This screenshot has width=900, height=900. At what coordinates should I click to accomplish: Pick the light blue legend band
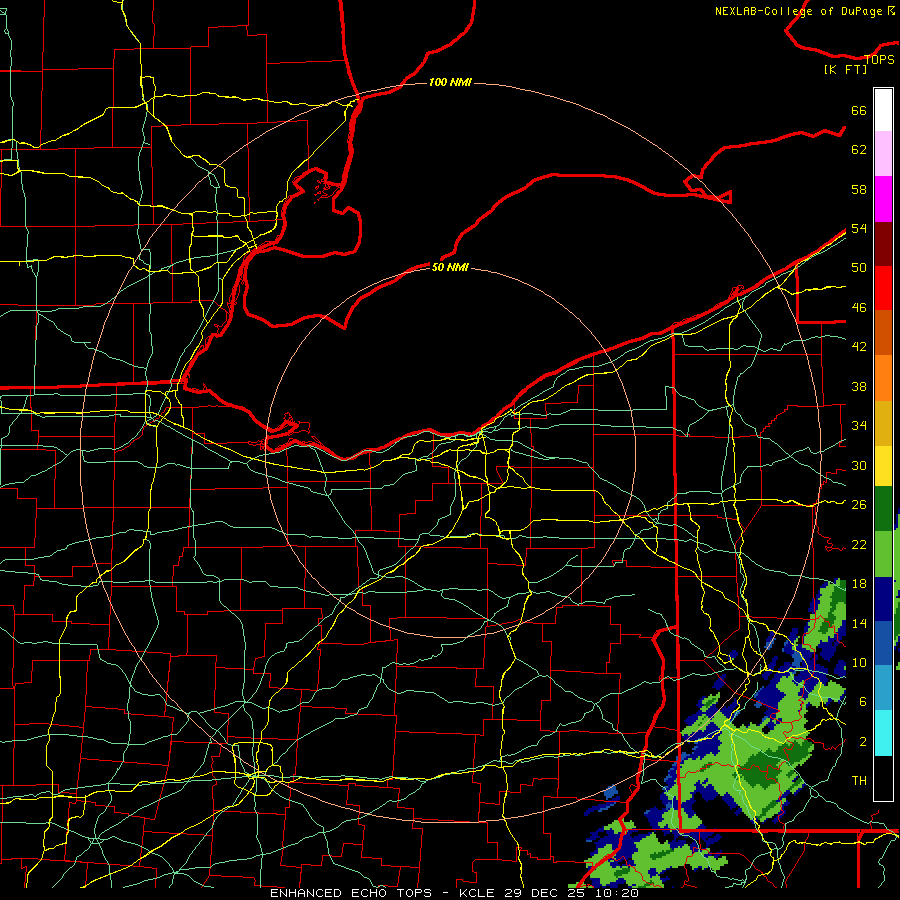[883, 687]
